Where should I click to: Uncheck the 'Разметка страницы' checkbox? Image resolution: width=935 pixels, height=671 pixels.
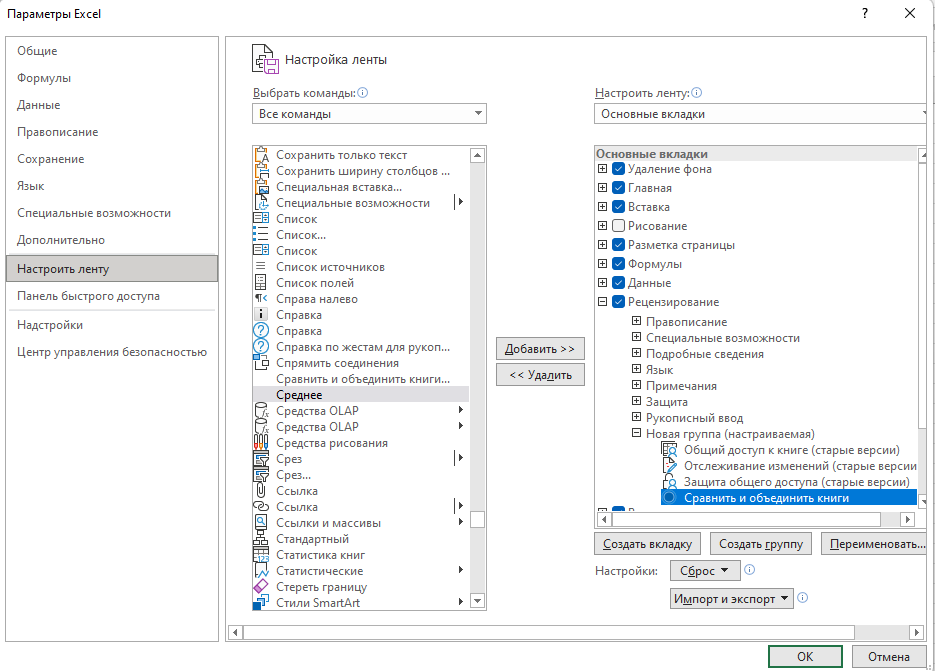click(618, 245)
